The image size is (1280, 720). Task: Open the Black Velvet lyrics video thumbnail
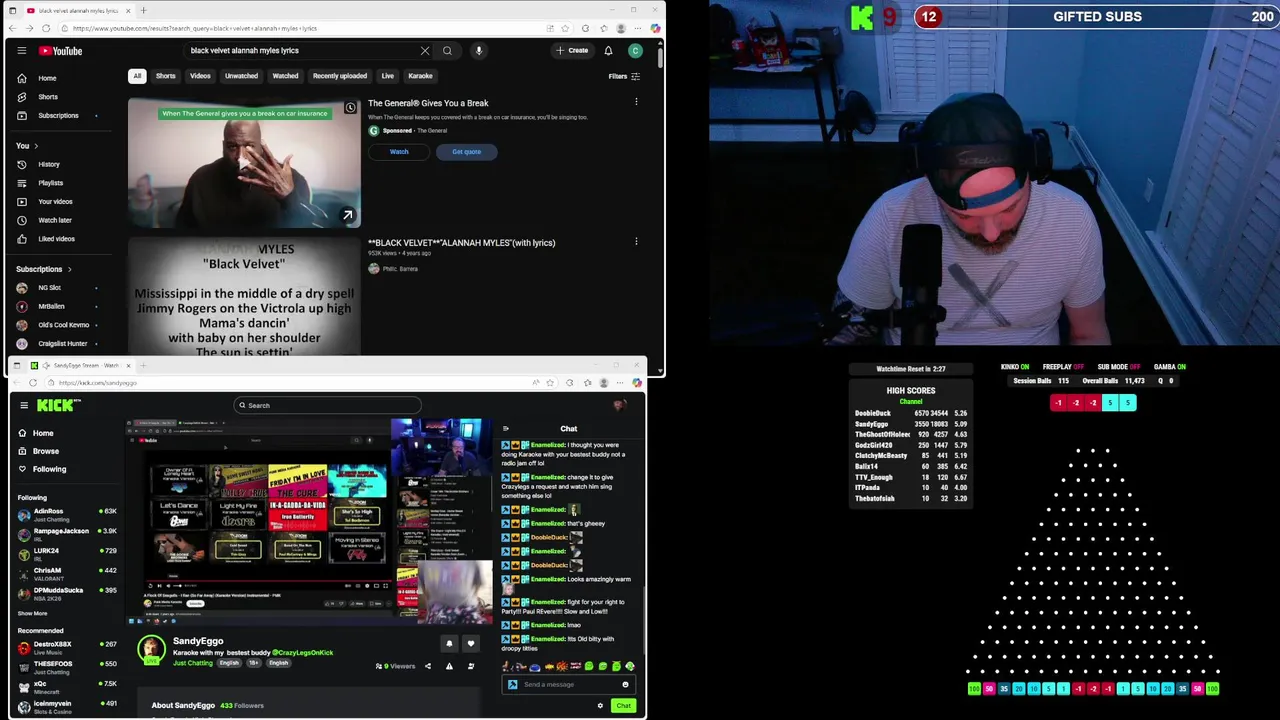coord(244,296)
